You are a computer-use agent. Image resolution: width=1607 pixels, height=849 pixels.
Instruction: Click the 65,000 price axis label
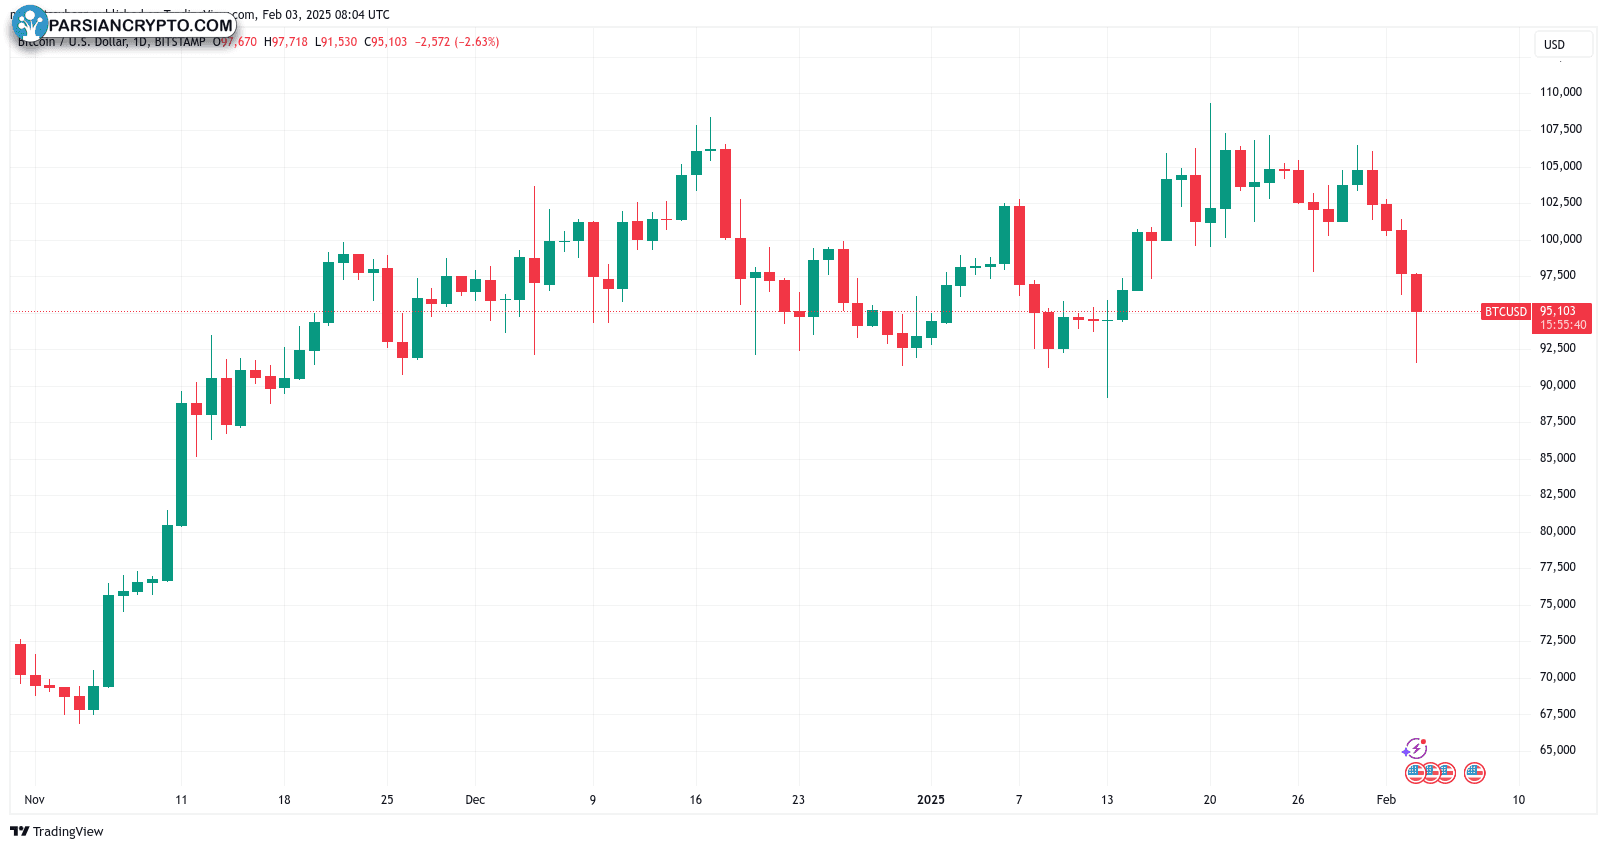click(x=1558, y=750)
